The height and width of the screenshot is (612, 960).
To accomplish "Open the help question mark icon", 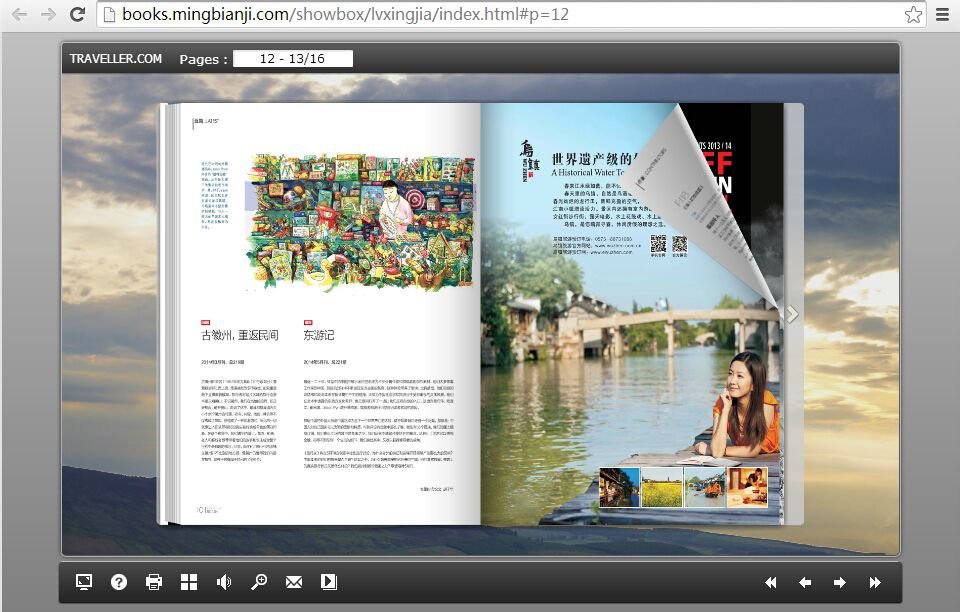I will click(119, 582).
